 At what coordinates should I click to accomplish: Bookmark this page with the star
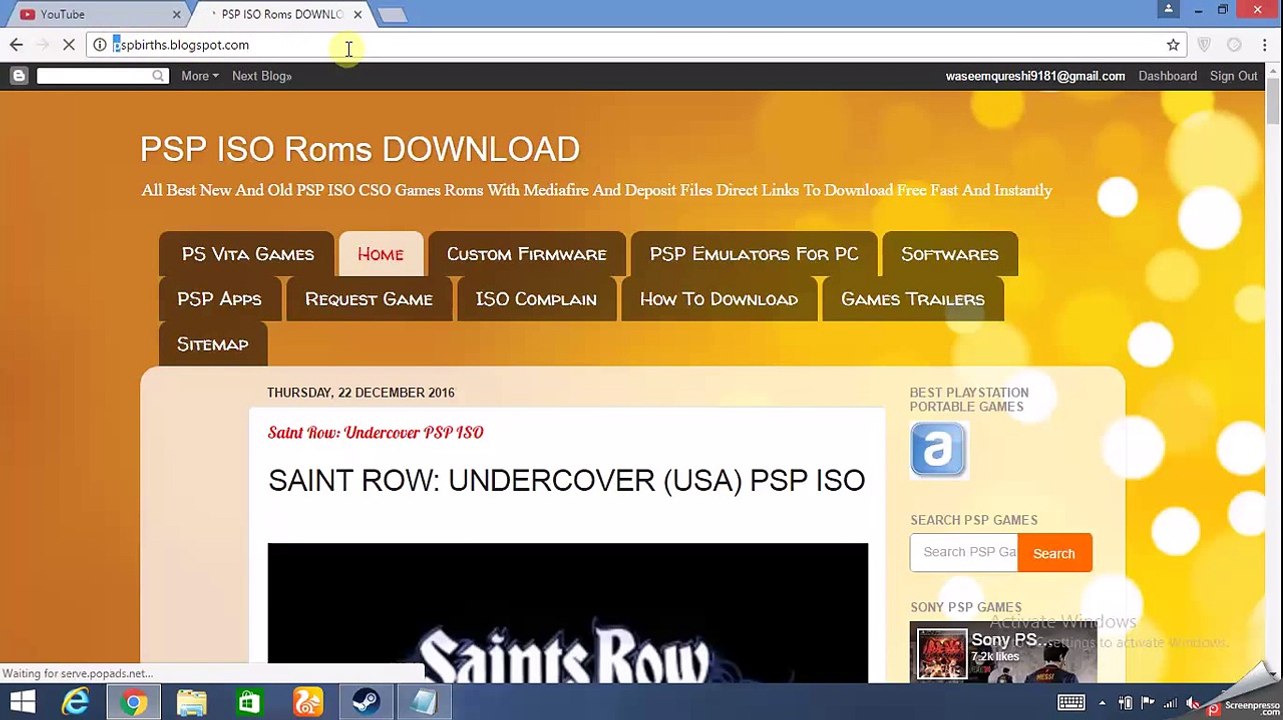point(1173,45)
